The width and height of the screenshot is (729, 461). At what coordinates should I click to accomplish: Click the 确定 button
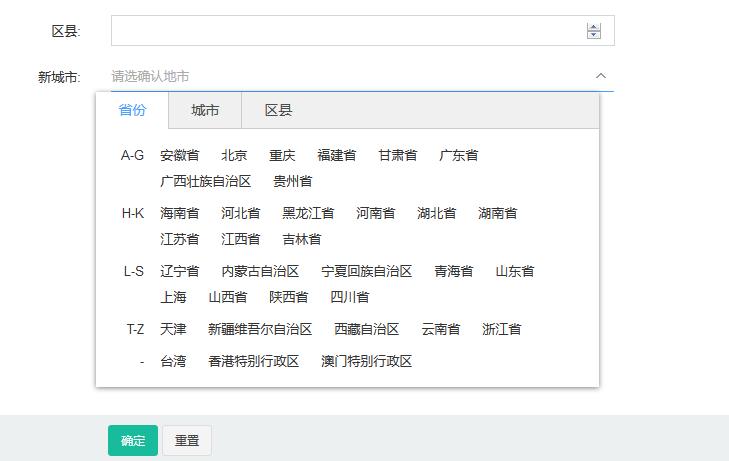[x=133, y=440]
